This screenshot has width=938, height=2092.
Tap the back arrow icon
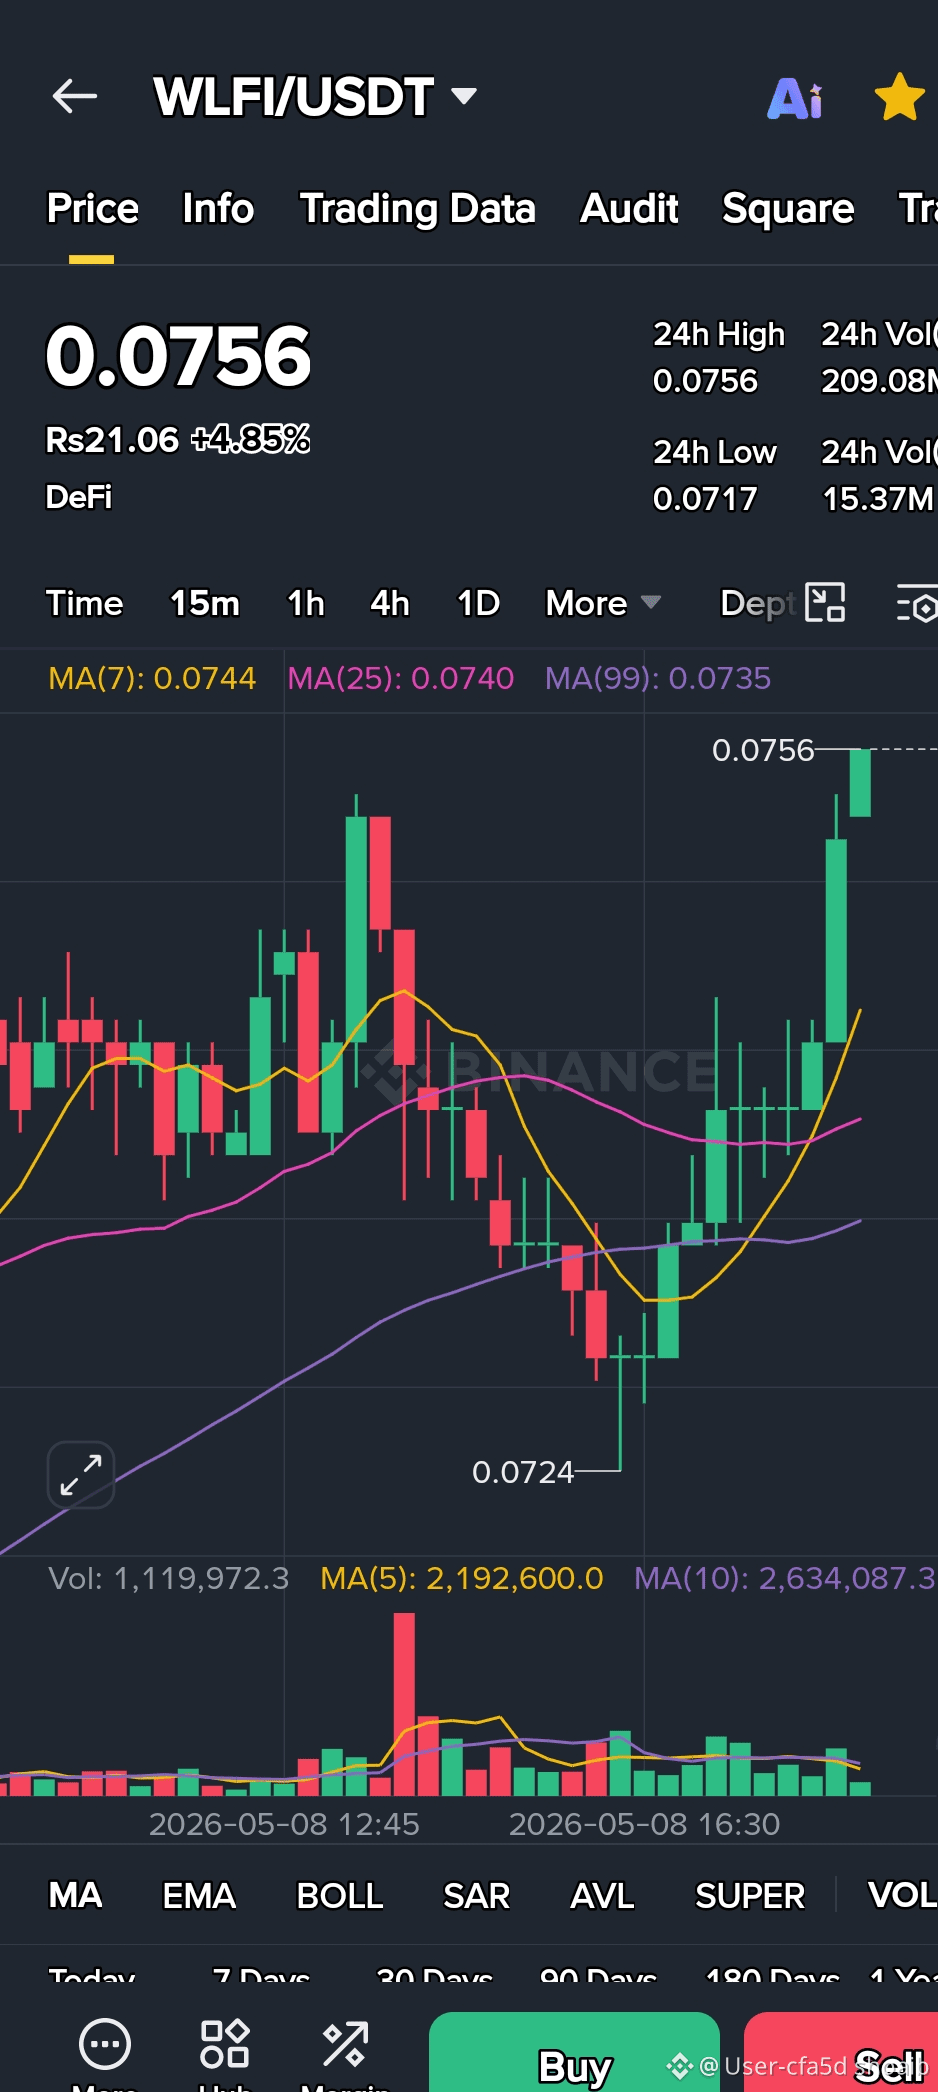coord(75,97)
